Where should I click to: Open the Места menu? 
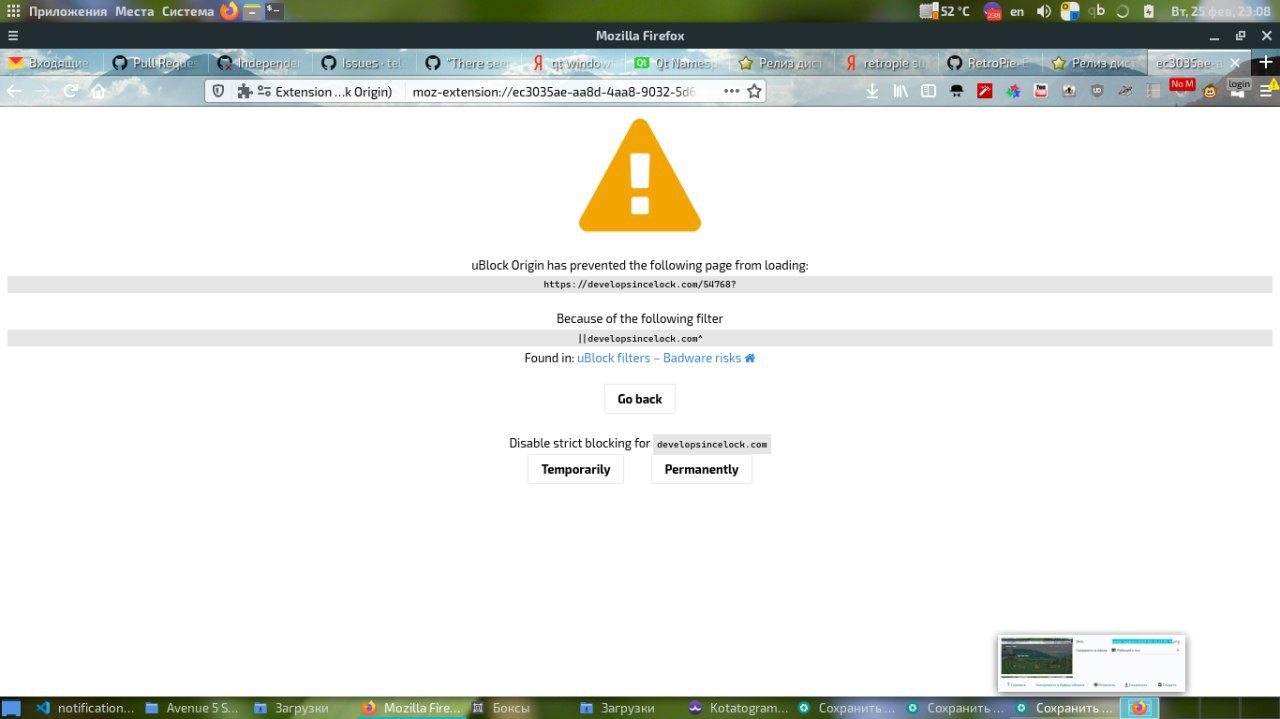tap(134, 11)
